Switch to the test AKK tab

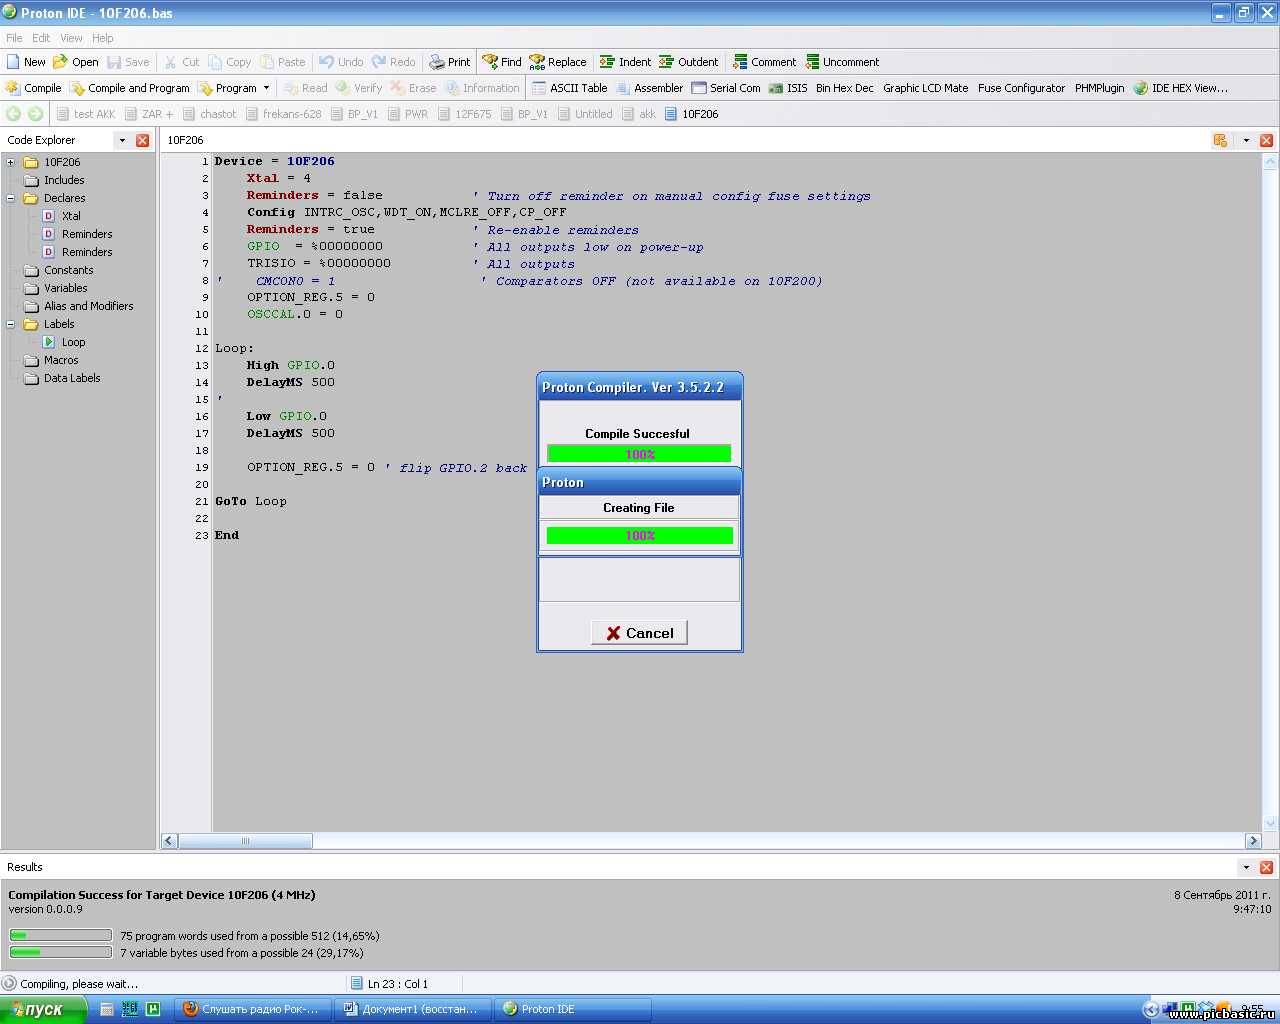click(86, 114)
